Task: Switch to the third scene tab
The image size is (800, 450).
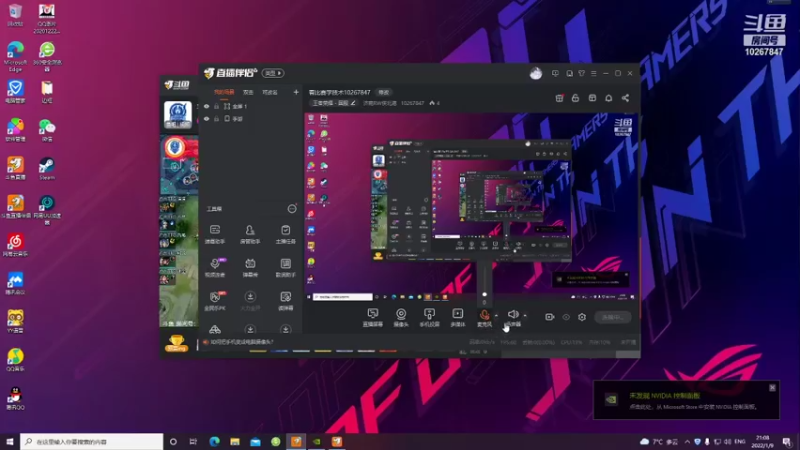Action: pos(269,92)
